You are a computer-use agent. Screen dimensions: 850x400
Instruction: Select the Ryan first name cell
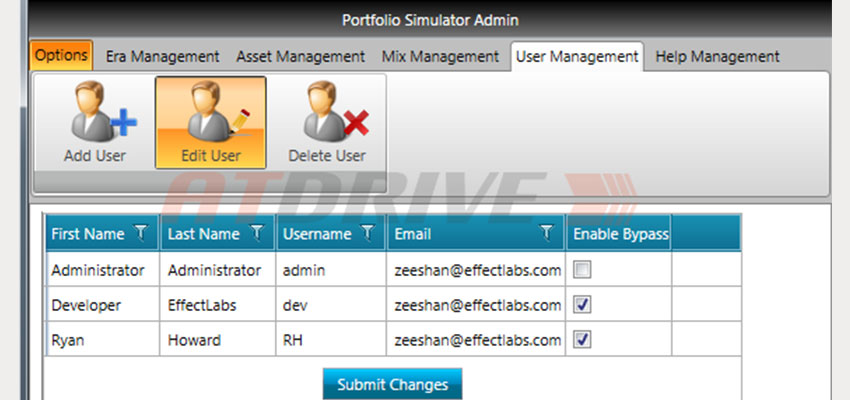[103, 340]
